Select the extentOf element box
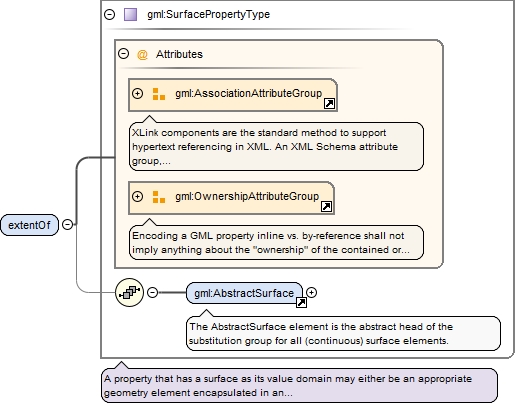 (29, 225)
